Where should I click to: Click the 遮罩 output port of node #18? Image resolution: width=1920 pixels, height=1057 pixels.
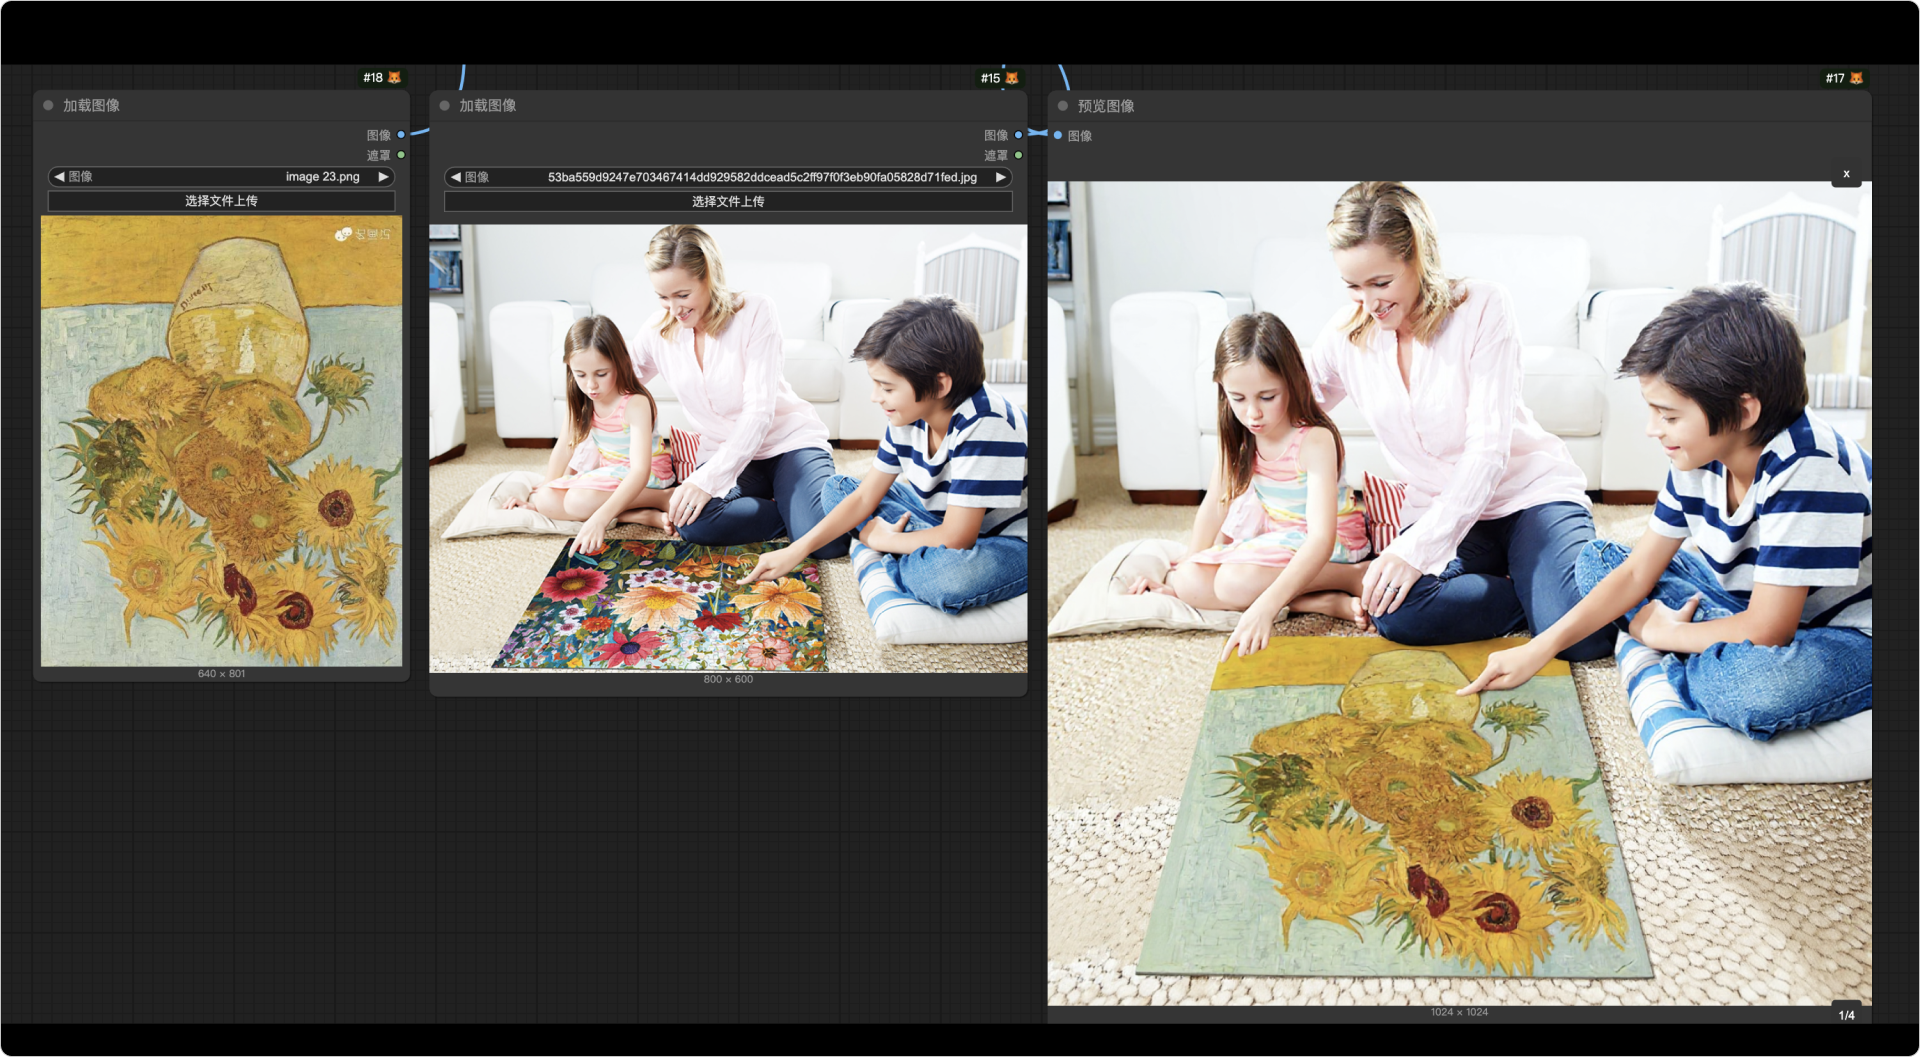click(401, 155)
